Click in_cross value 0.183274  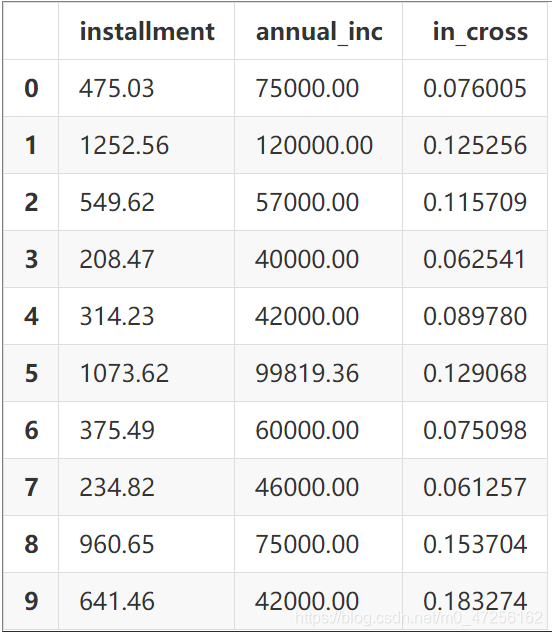click(x=475, y=601)
